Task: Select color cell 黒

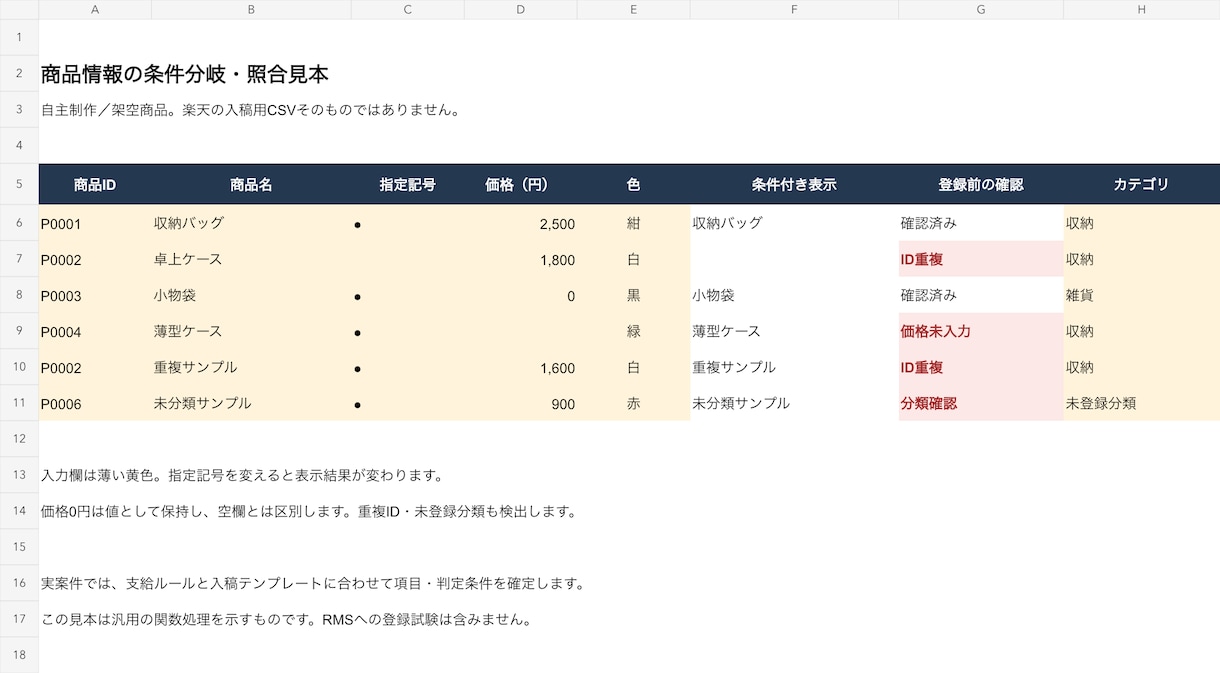Action: click(633, 295)
